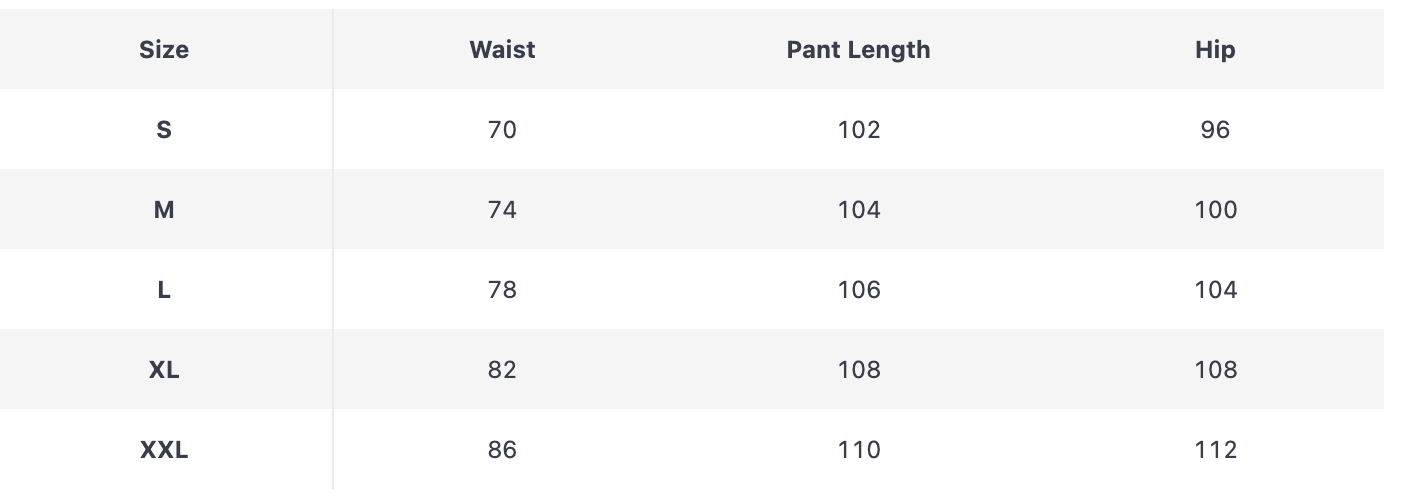
Task: Click waist value 74 for size M
Action: (502, 210)
